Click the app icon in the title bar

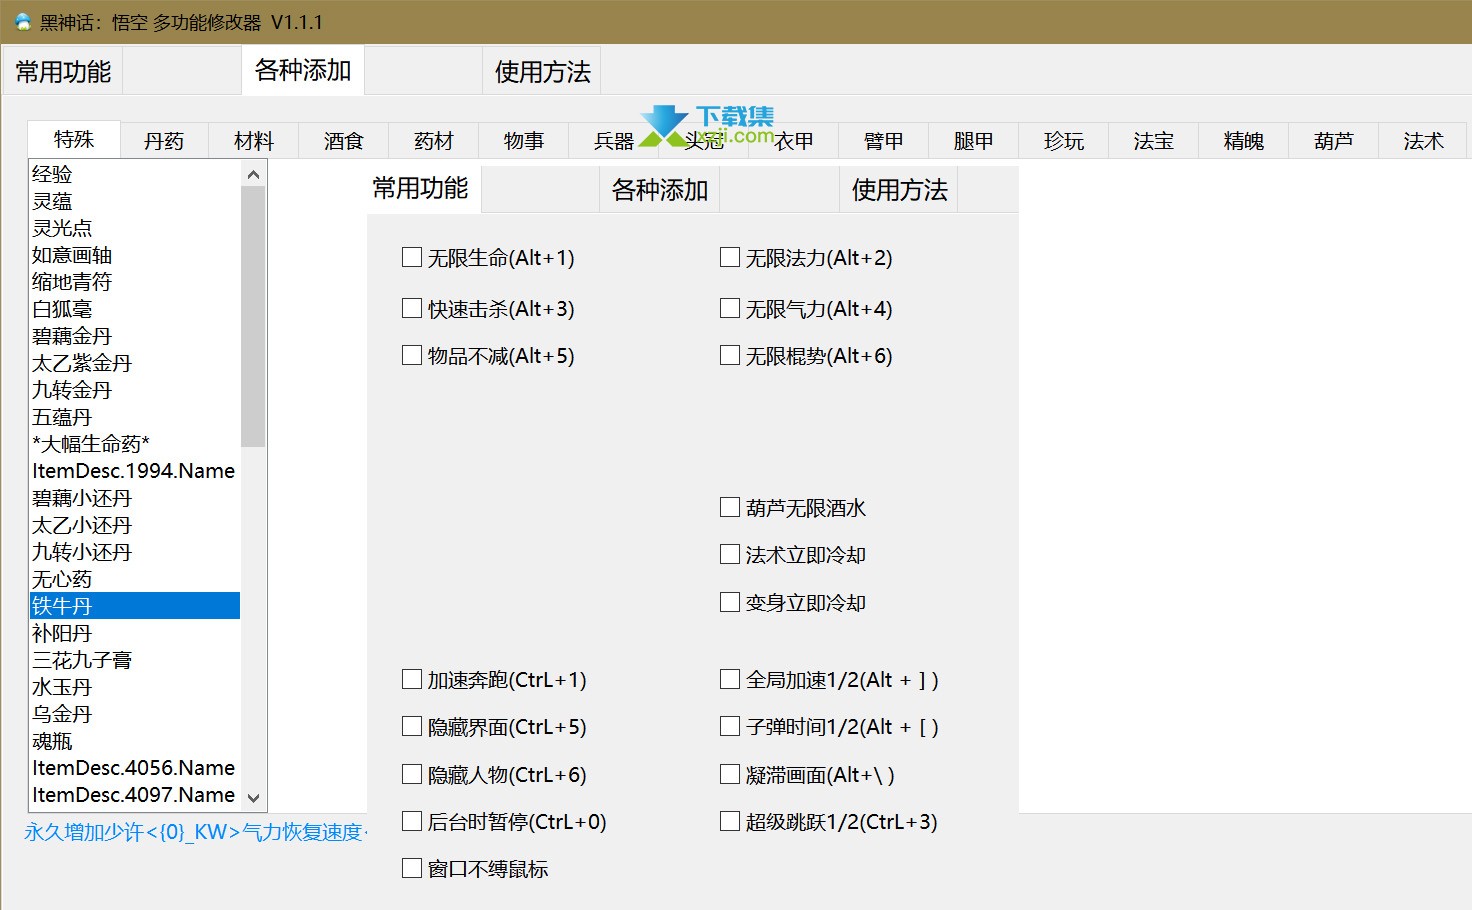pyautogui.click(x=22, y=21)
